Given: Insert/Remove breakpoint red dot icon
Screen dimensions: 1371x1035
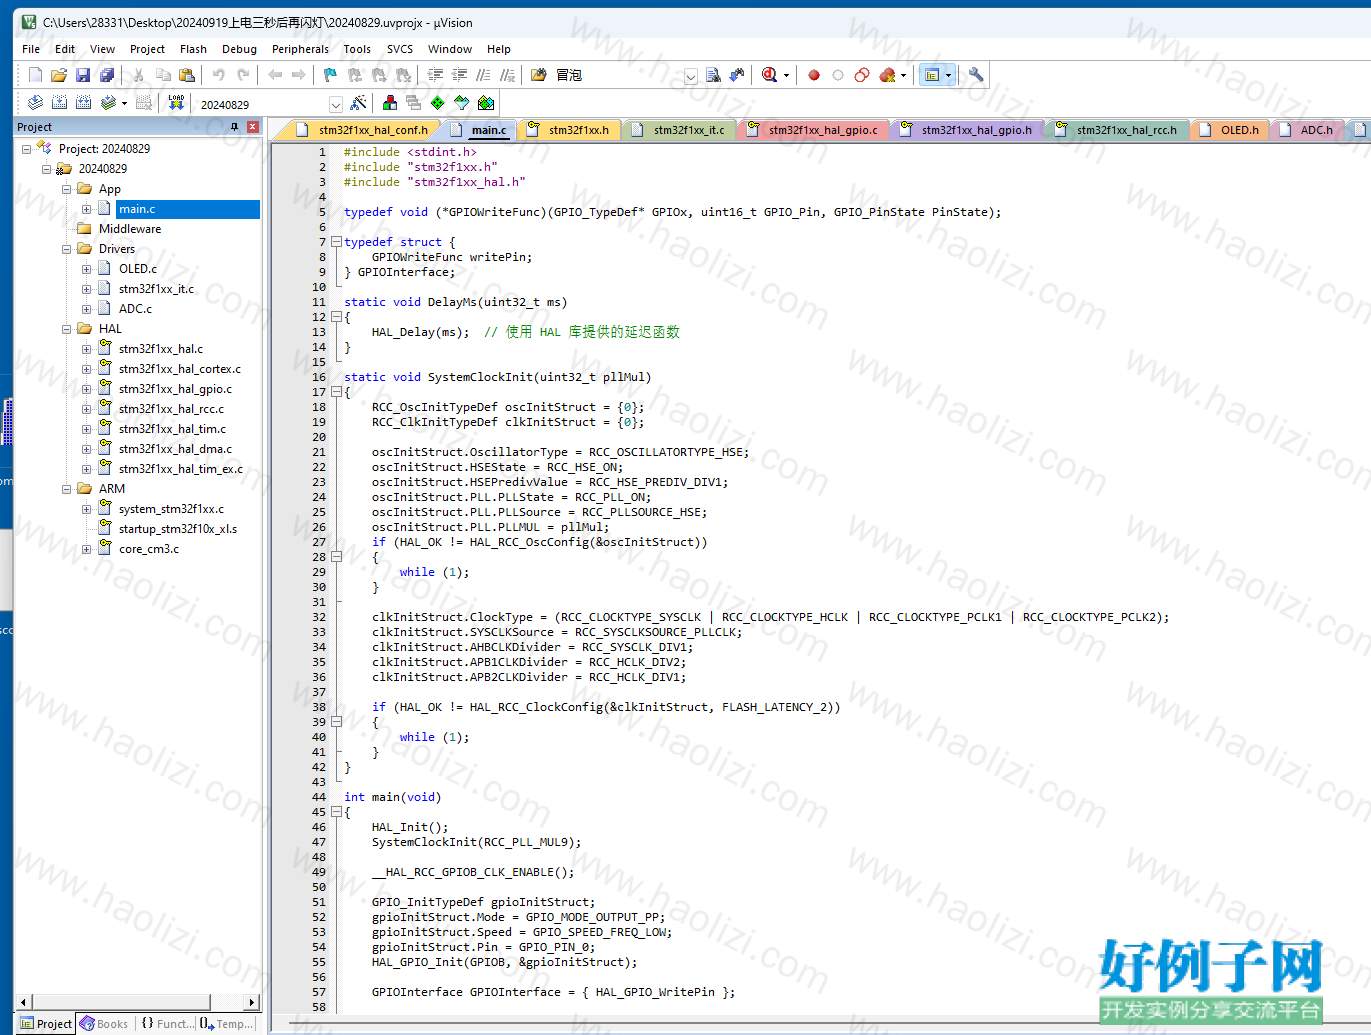Looking at the screenshot, I should 814,75.
